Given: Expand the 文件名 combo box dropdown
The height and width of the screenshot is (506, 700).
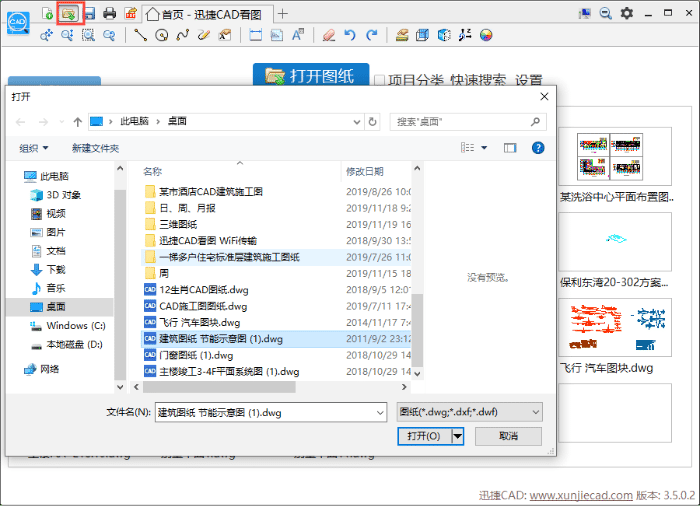Looking at the screenshot, I should pyautogui.click(x=380, y=413).
